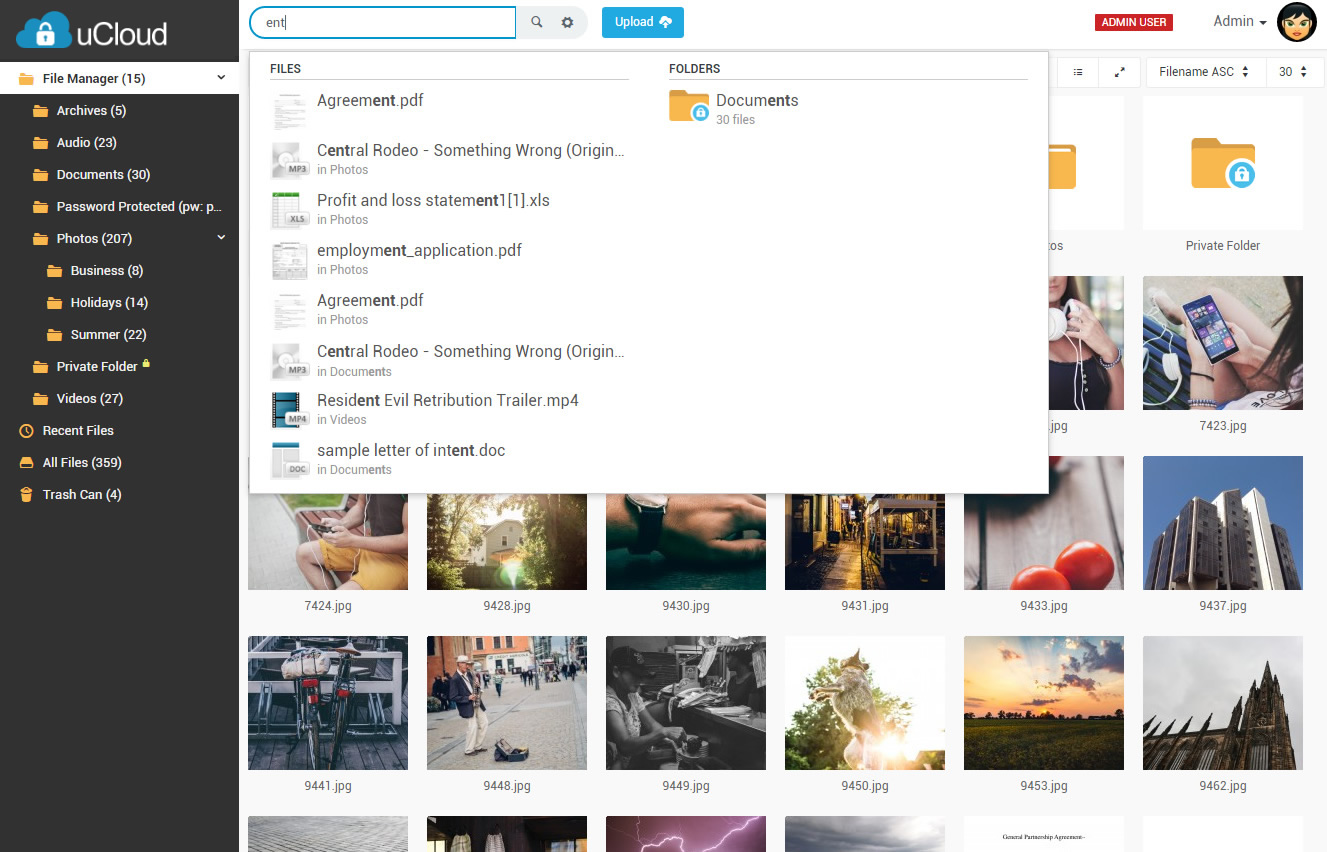Switch to list view using the list icon
This screenshot has height=852, width=1327.
coord(1077,72)
